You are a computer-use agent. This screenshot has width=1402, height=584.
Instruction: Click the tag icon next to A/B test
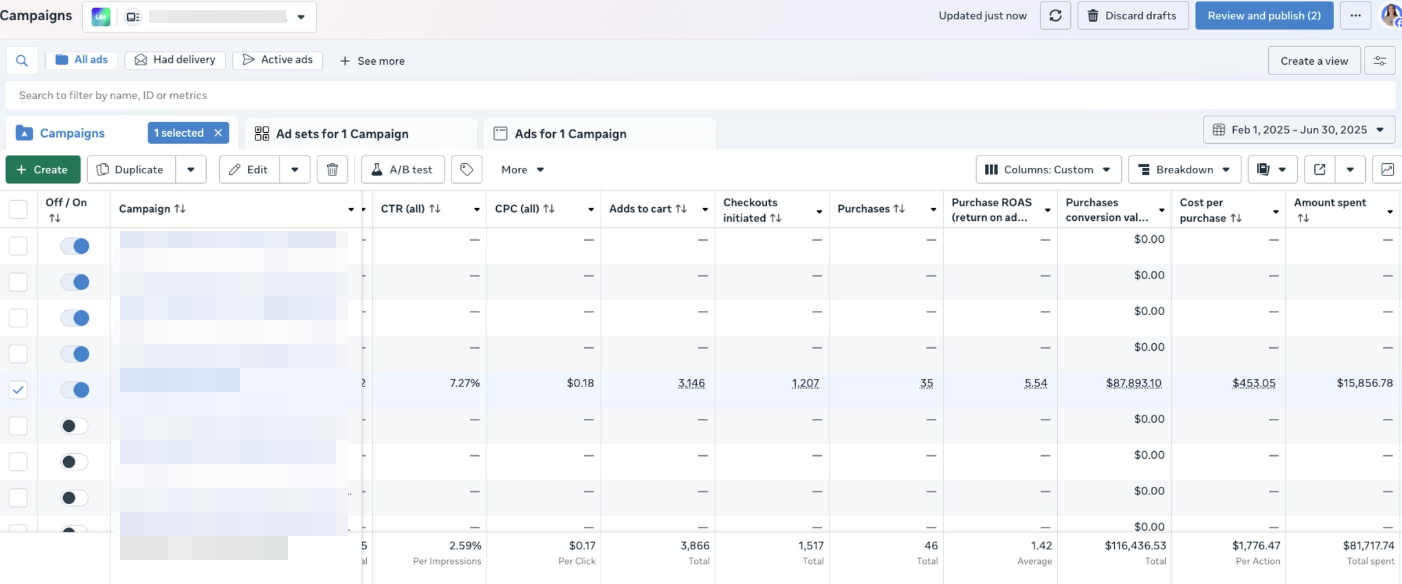pos(466,169)
